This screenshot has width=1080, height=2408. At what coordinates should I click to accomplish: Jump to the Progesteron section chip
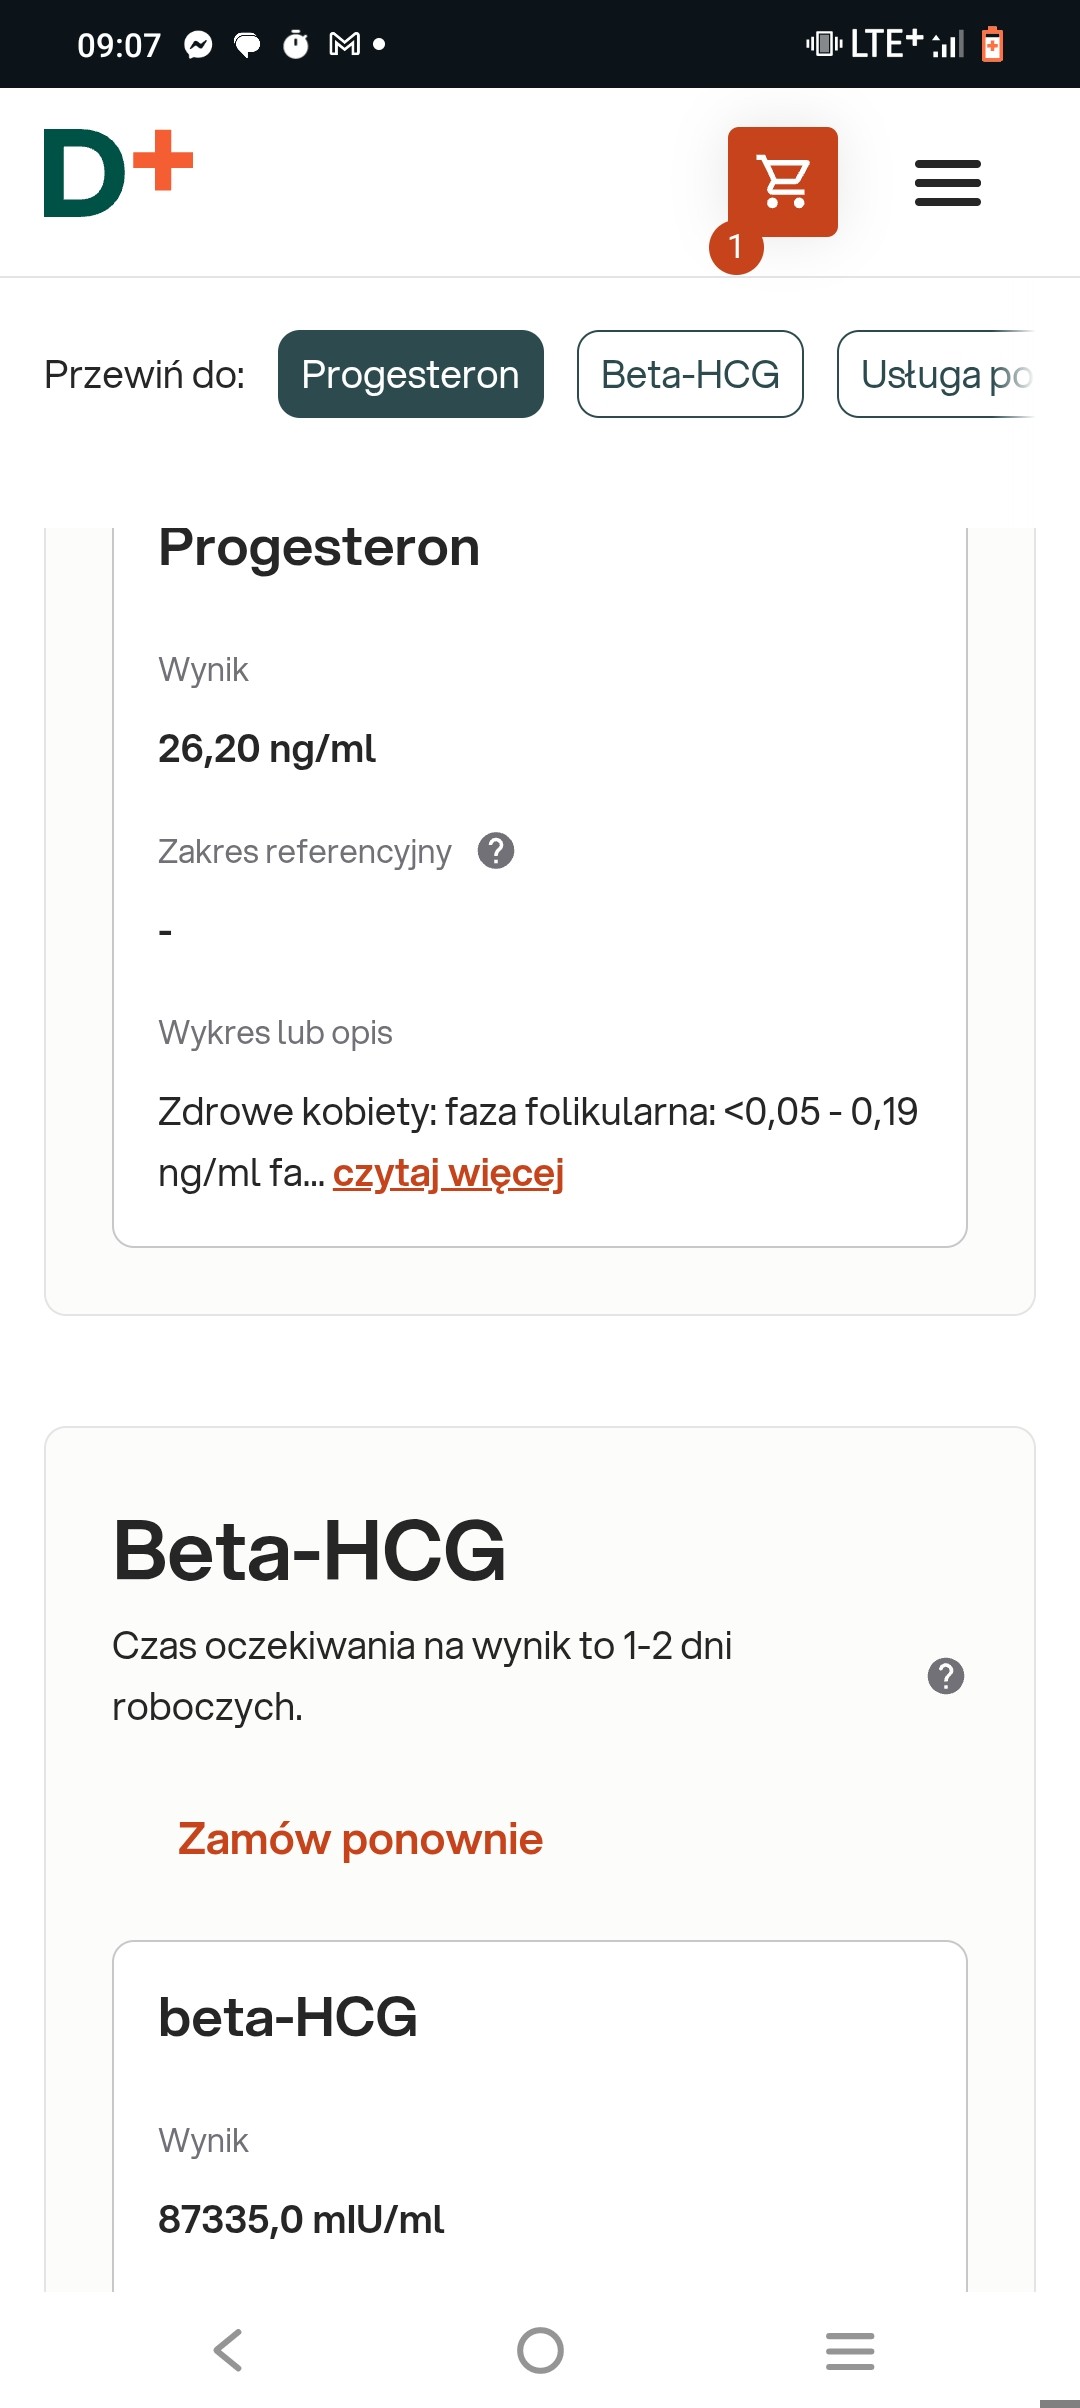click(x=410, y=374)
